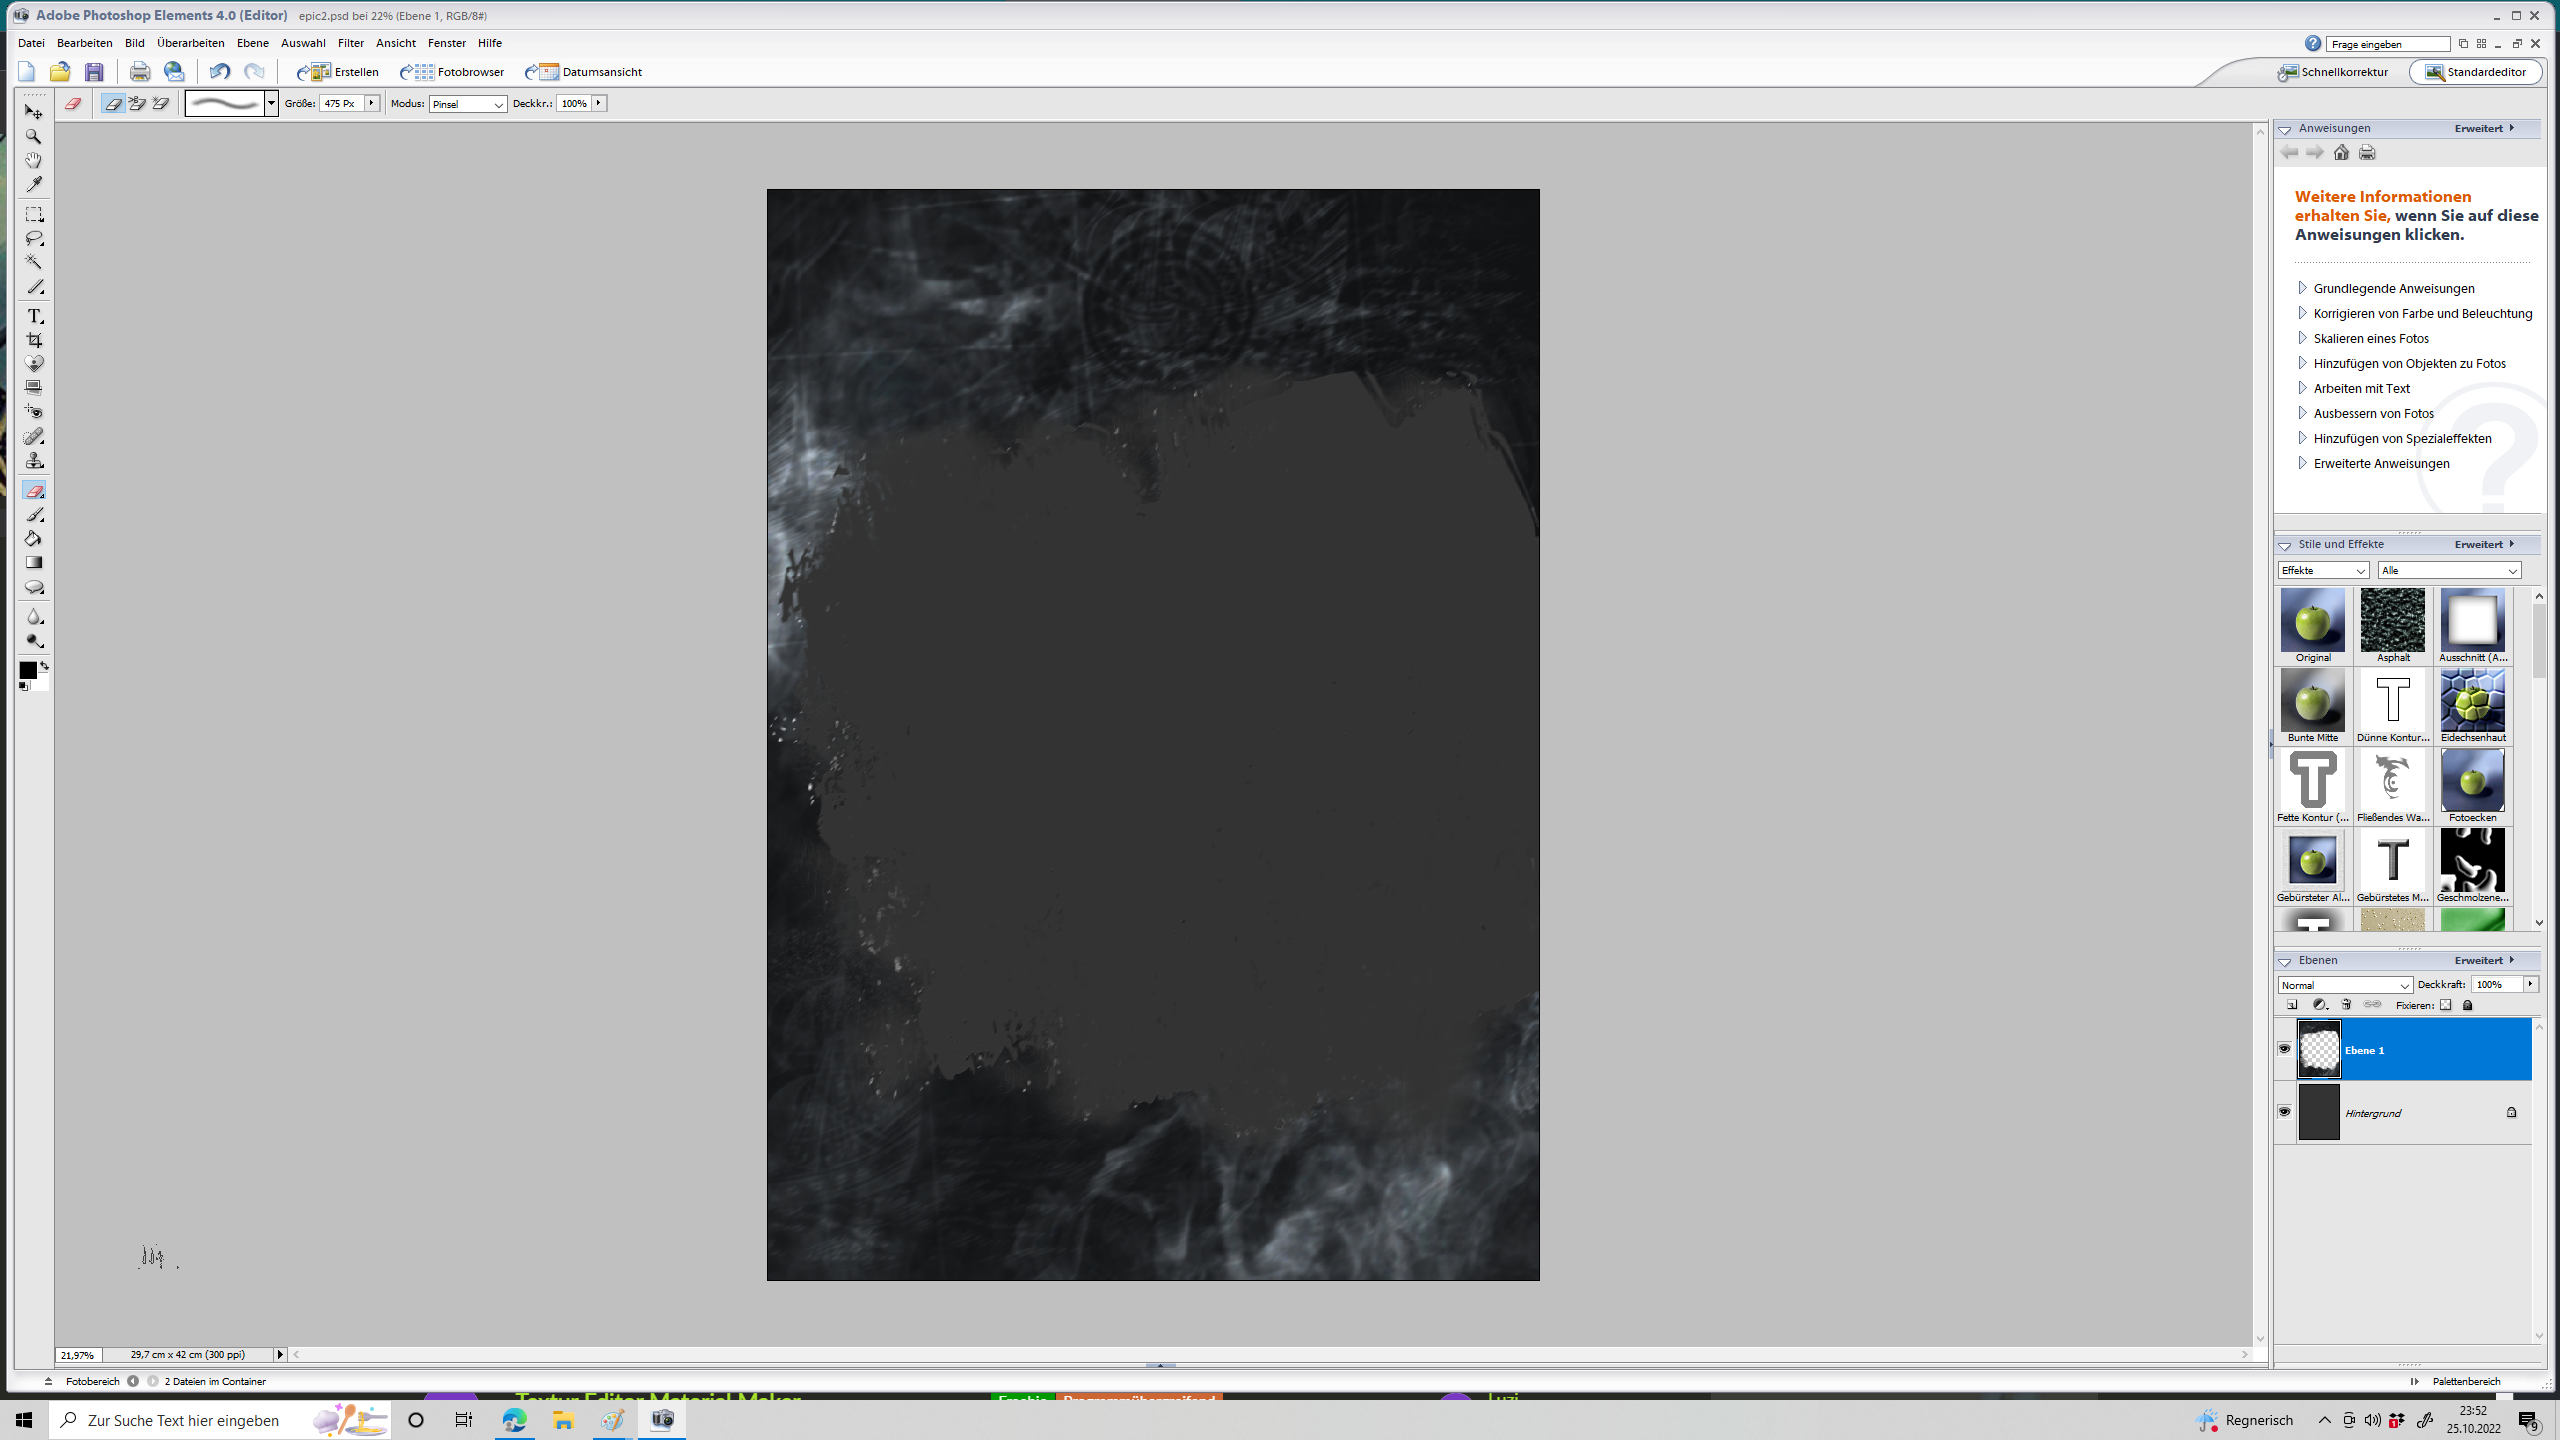Select the Hand tool

34,160
